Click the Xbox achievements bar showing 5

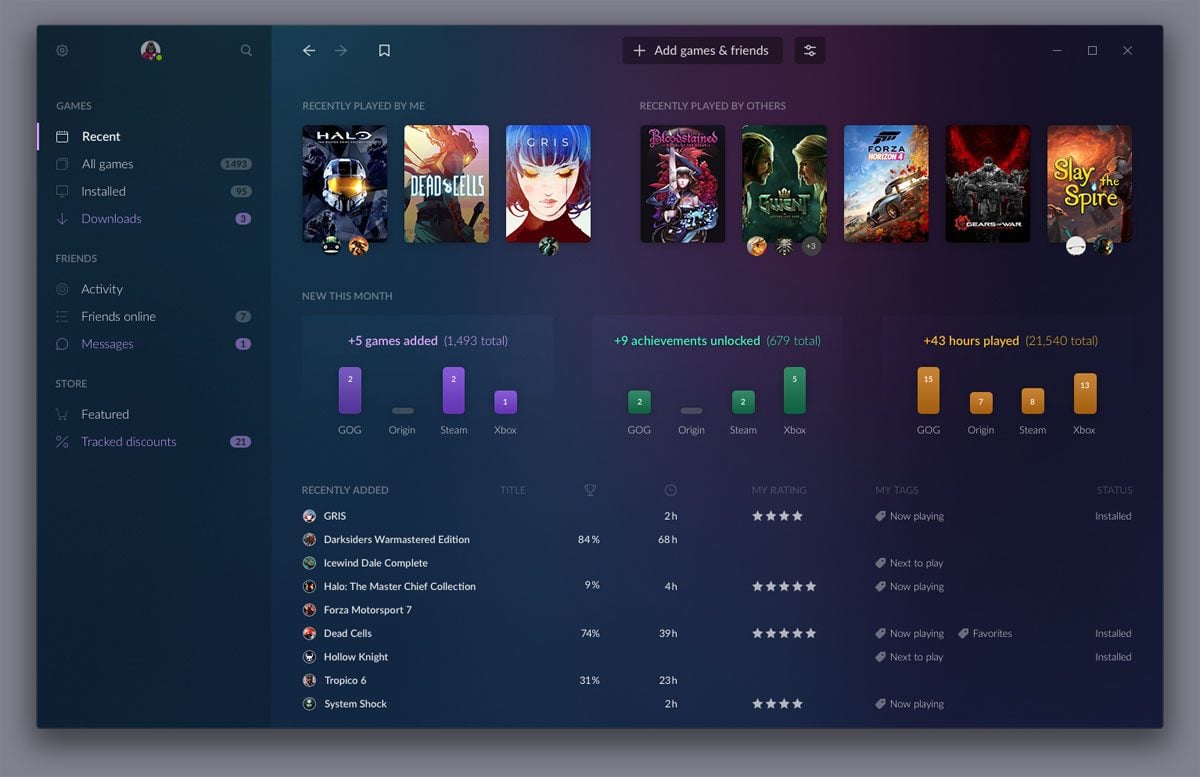(795, 391)
